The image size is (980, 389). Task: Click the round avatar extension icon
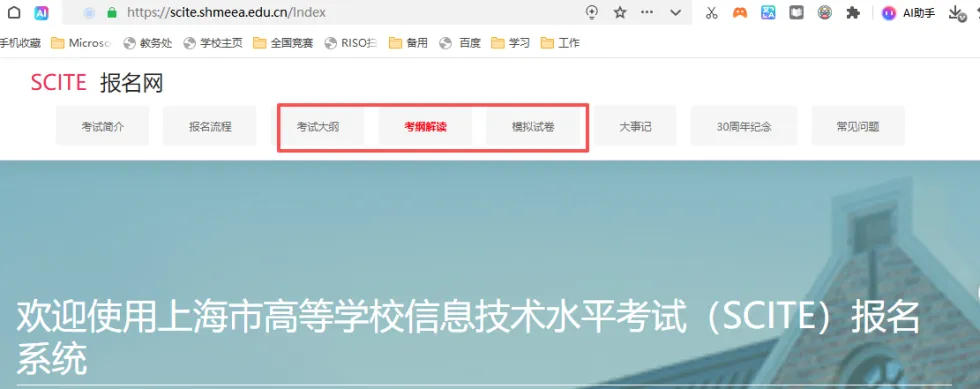825,13
